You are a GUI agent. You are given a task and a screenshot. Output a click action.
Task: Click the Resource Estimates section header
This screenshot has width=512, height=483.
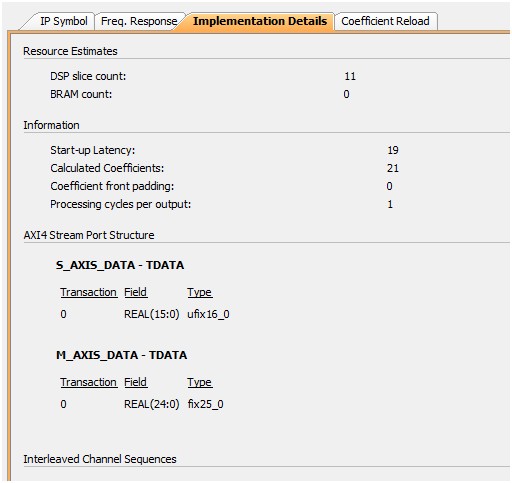(70, 51)
